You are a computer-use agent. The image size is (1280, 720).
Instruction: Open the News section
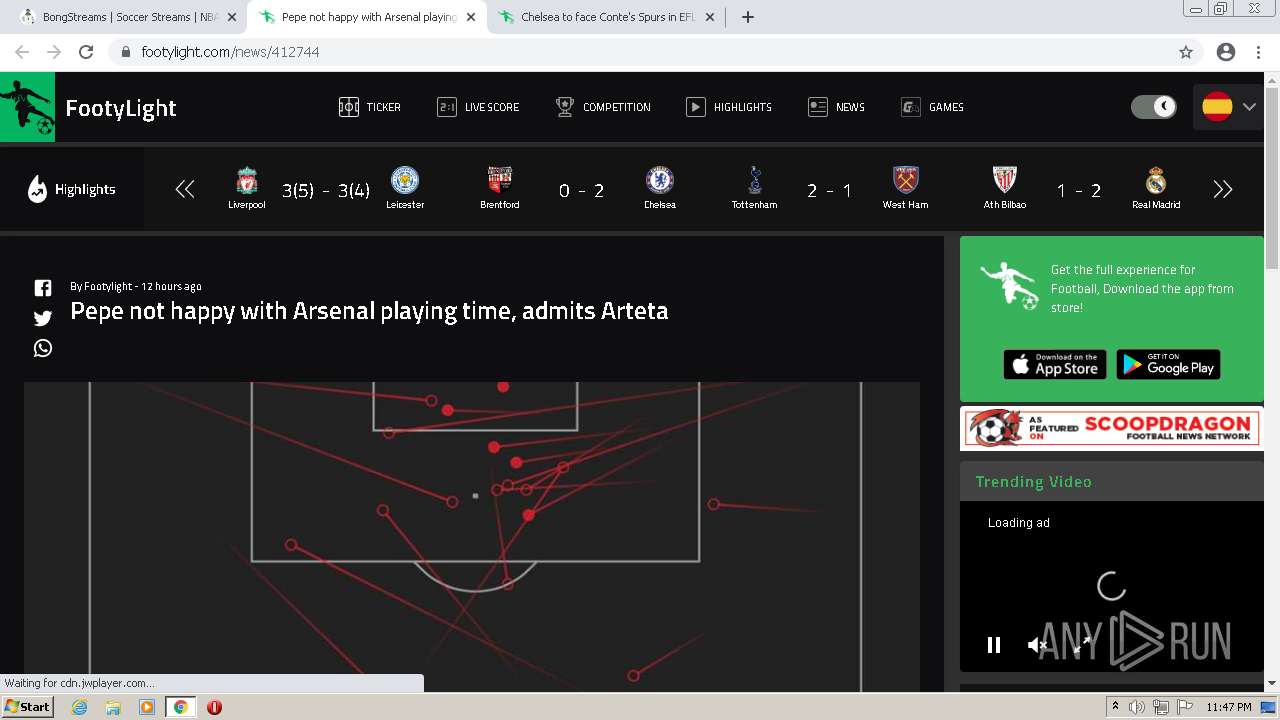coord(836,107)
